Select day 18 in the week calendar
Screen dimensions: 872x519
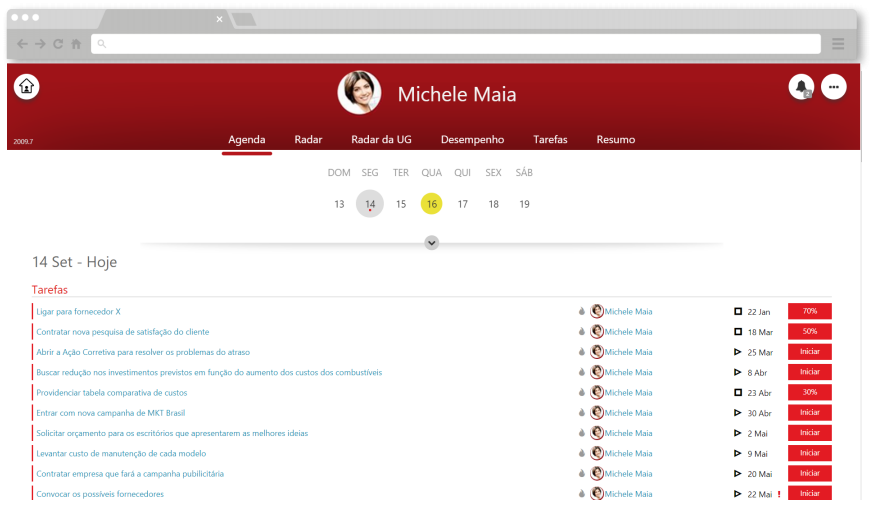coord(493,204)
